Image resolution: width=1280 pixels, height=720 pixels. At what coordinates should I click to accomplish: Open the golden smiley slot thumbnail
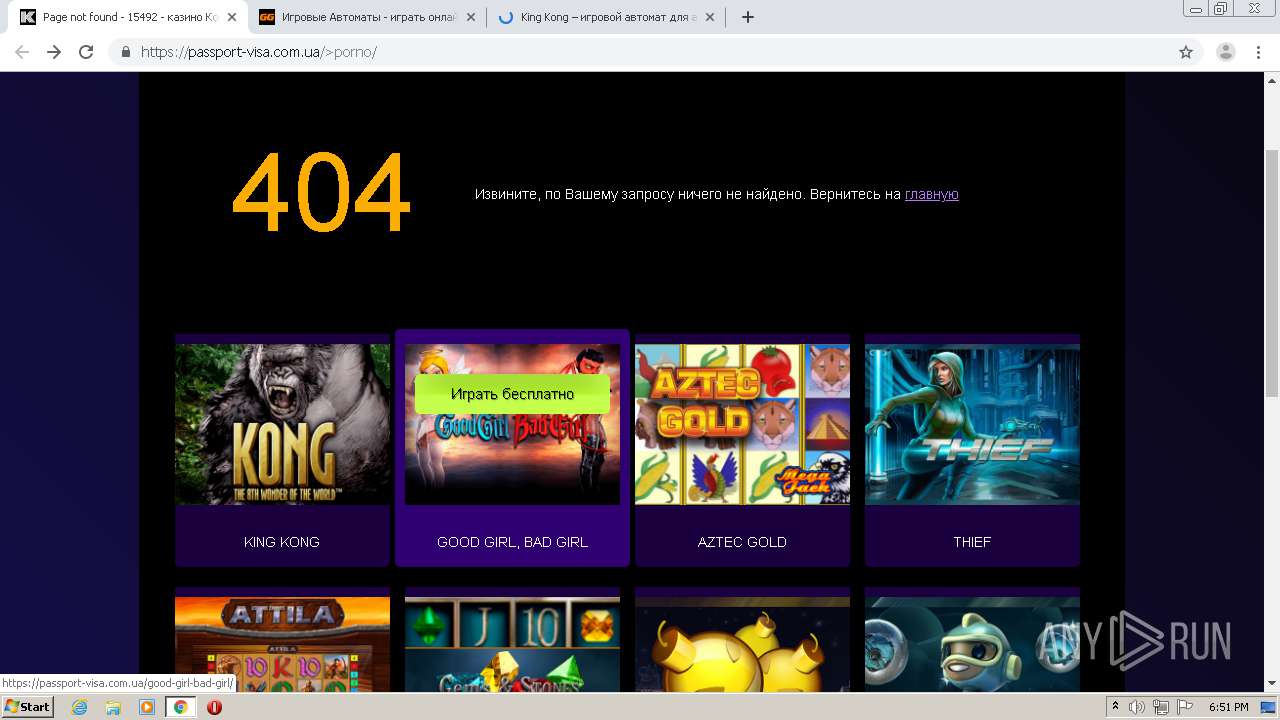pyautogui.click(x=742, y=644)
